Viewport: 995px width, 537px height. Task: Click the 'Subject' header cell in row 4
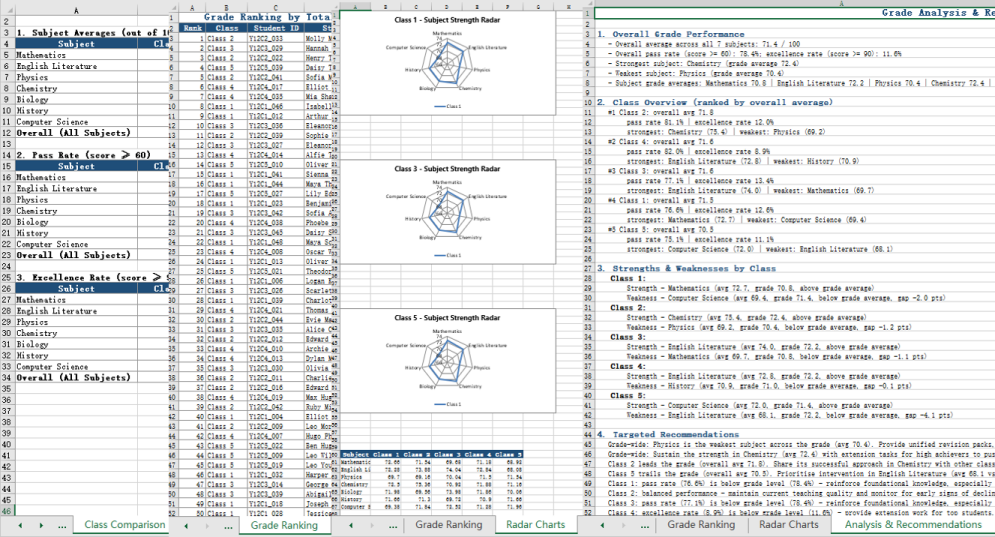[x=76, y=44]
